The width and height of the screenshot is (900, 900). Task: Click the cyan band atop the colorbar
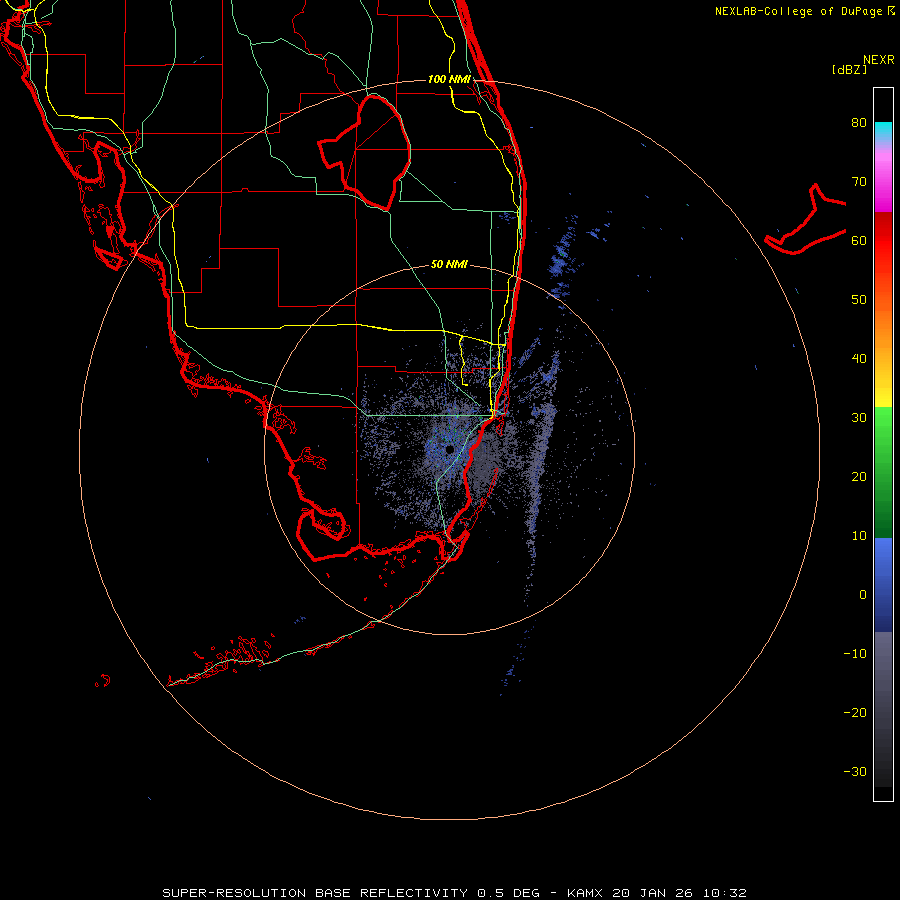click(x=883, y=130)
